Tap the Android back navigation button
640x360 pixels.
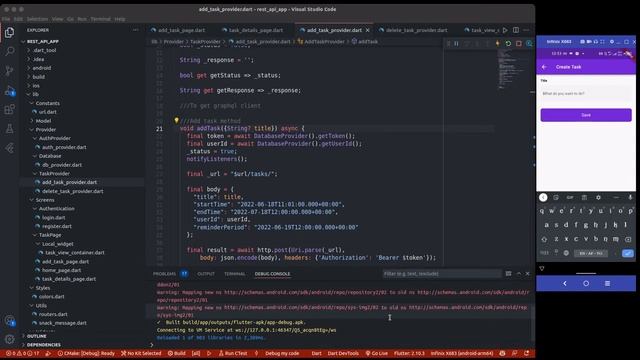point(565,283)
